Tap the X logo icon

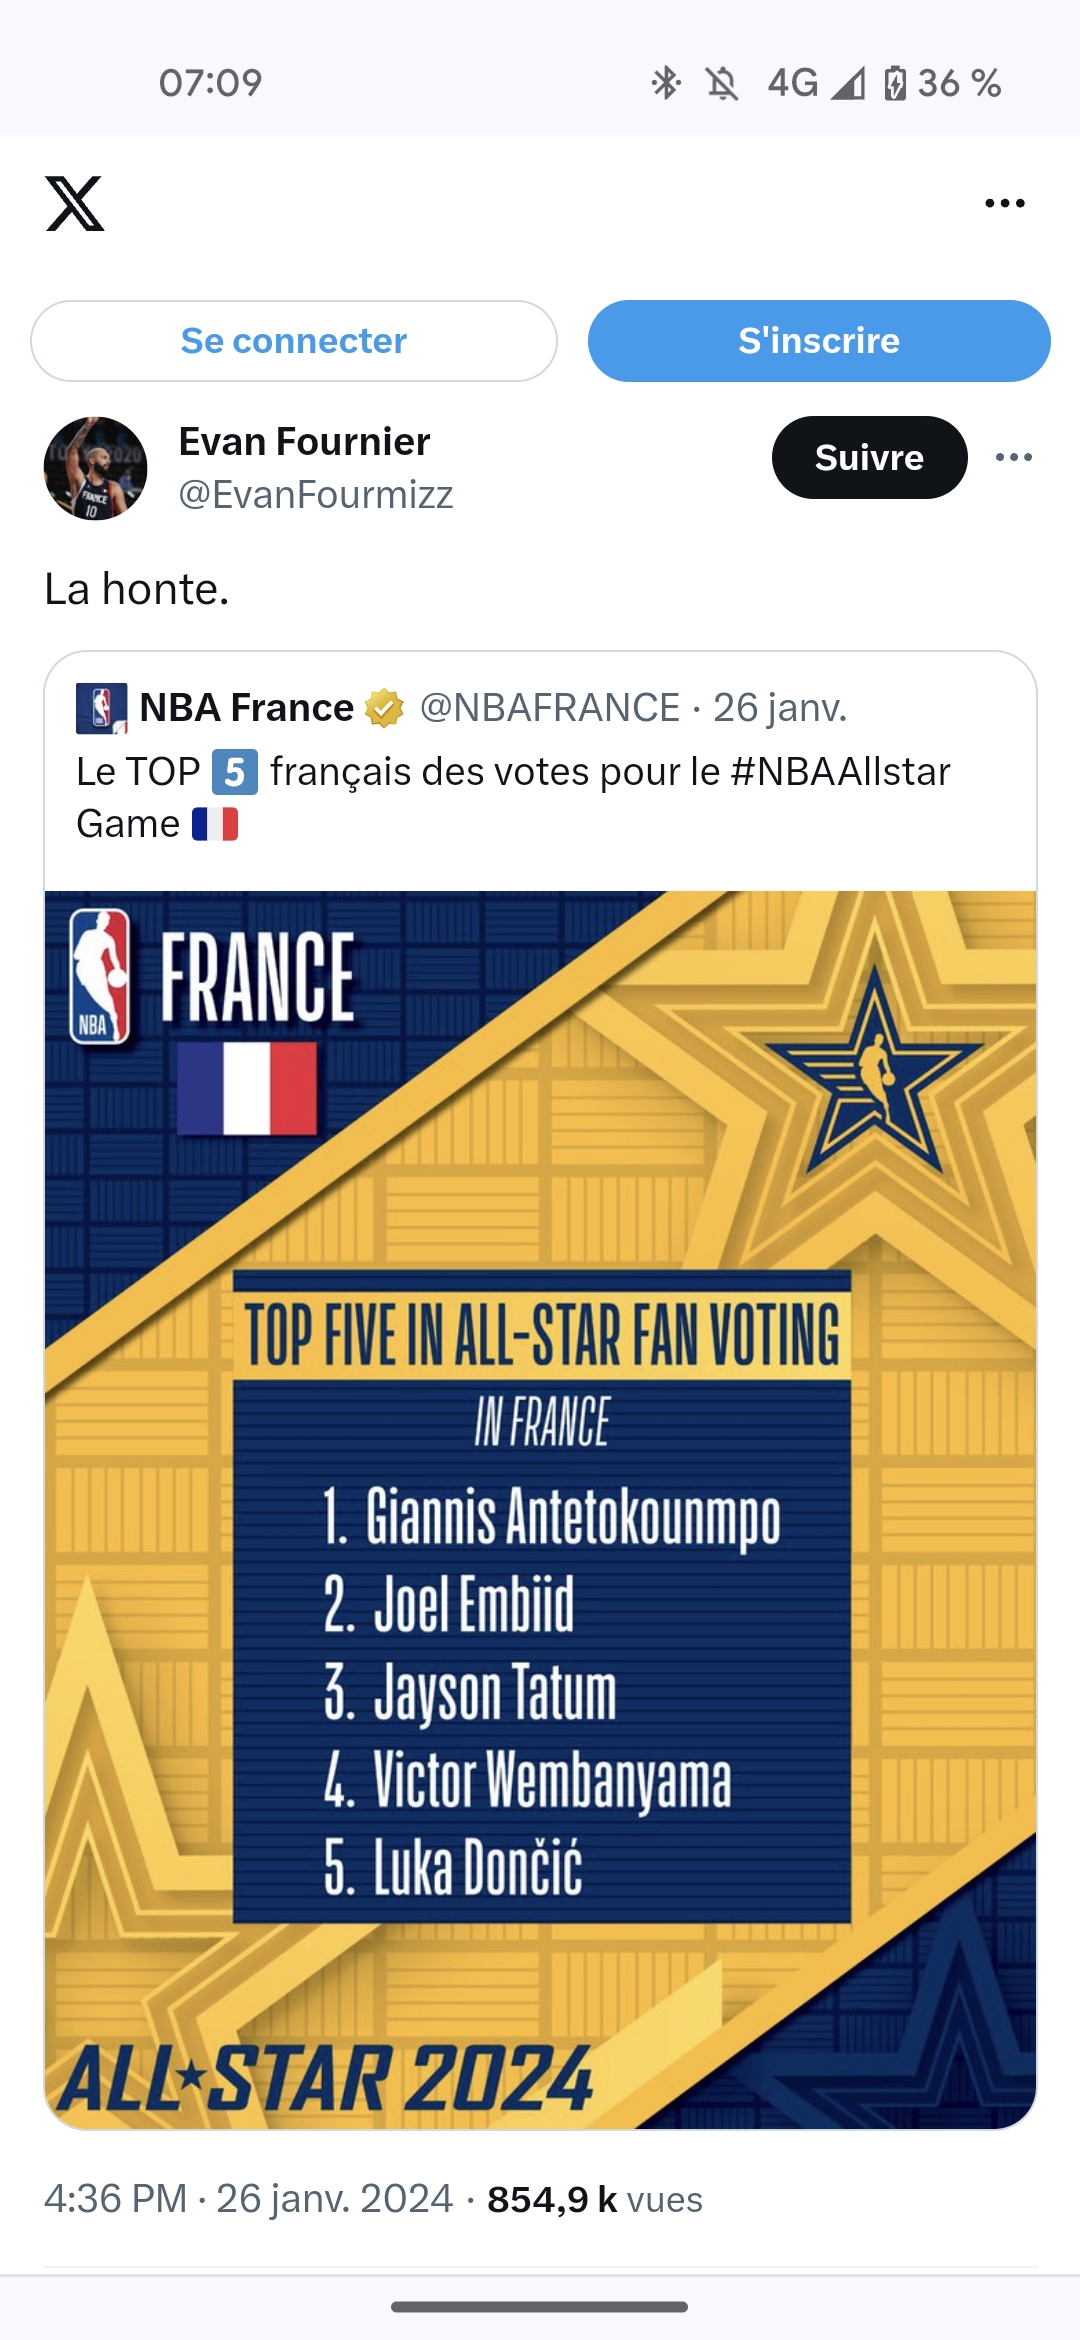tap(75, 204)
